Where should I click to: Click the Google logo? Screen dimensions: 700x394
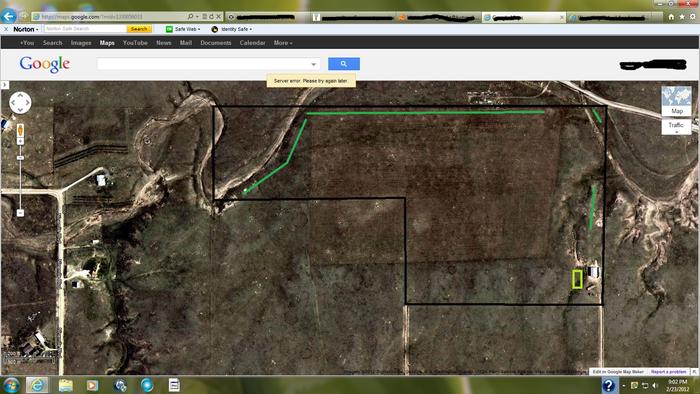click(45, 64)
